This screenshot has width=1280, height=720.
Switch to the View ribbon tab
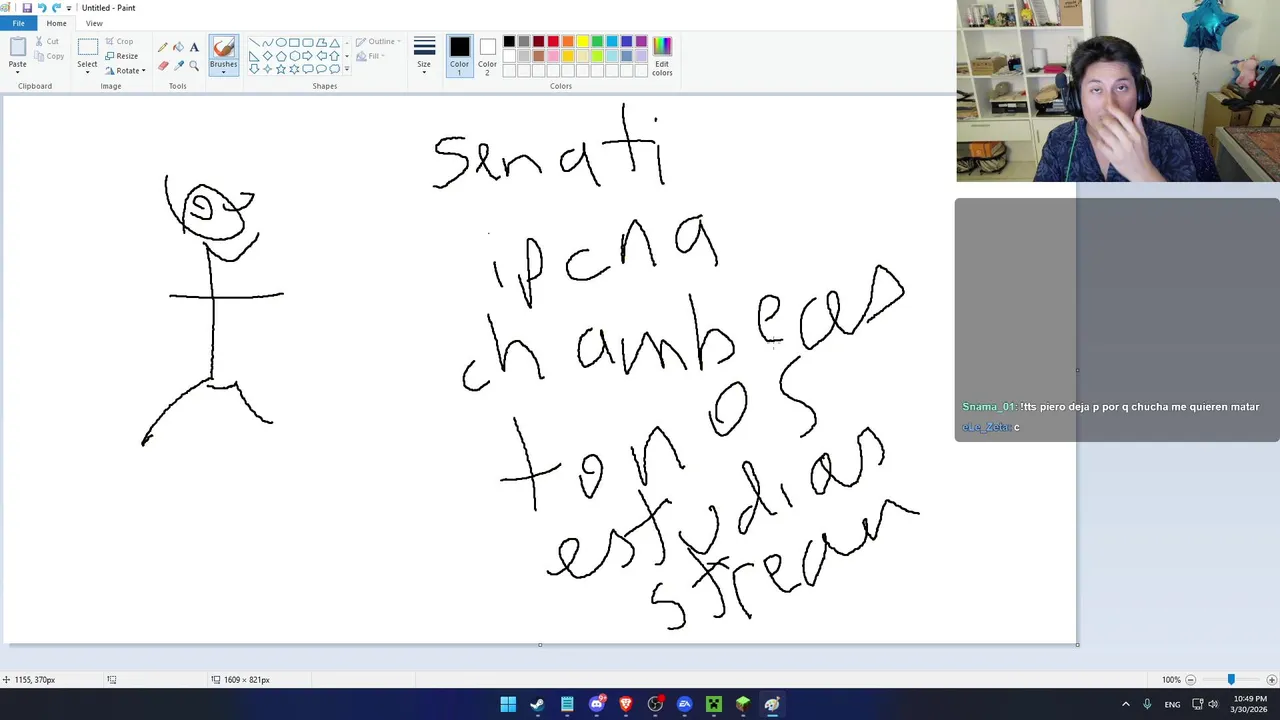coord(94,23)
